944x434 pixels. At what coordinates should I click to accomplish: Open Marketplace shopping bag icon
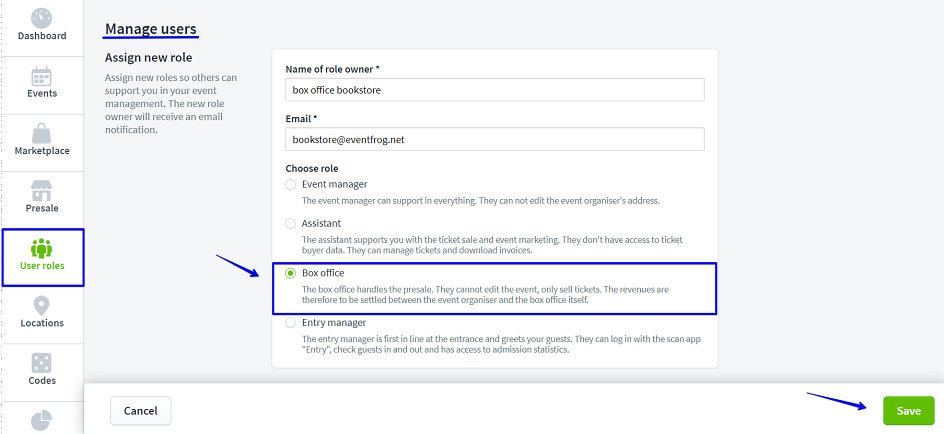pyautogui.click(x=41, y=132)
